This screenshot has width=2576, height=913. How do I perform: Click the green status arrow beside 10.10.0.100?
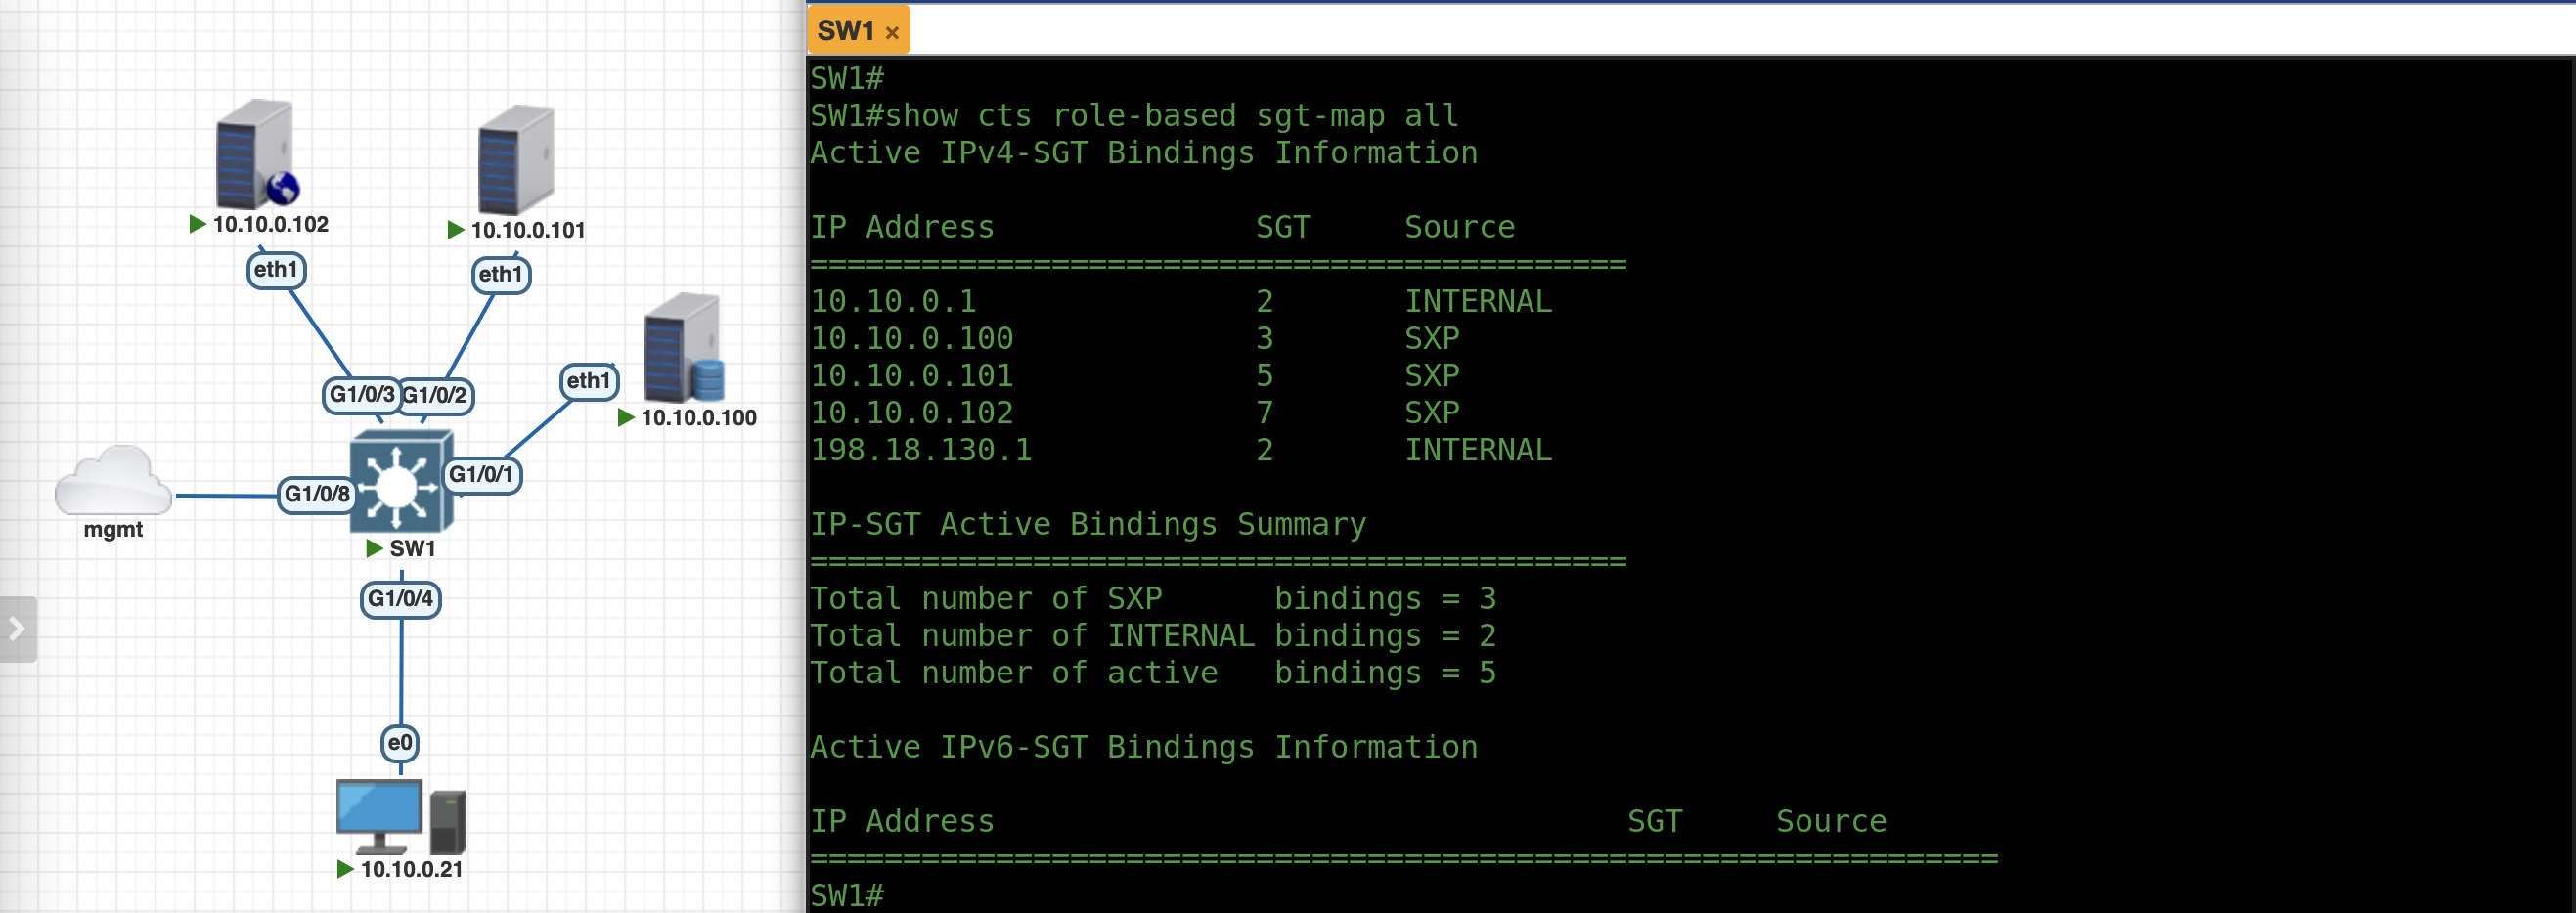tap(626, 418)
